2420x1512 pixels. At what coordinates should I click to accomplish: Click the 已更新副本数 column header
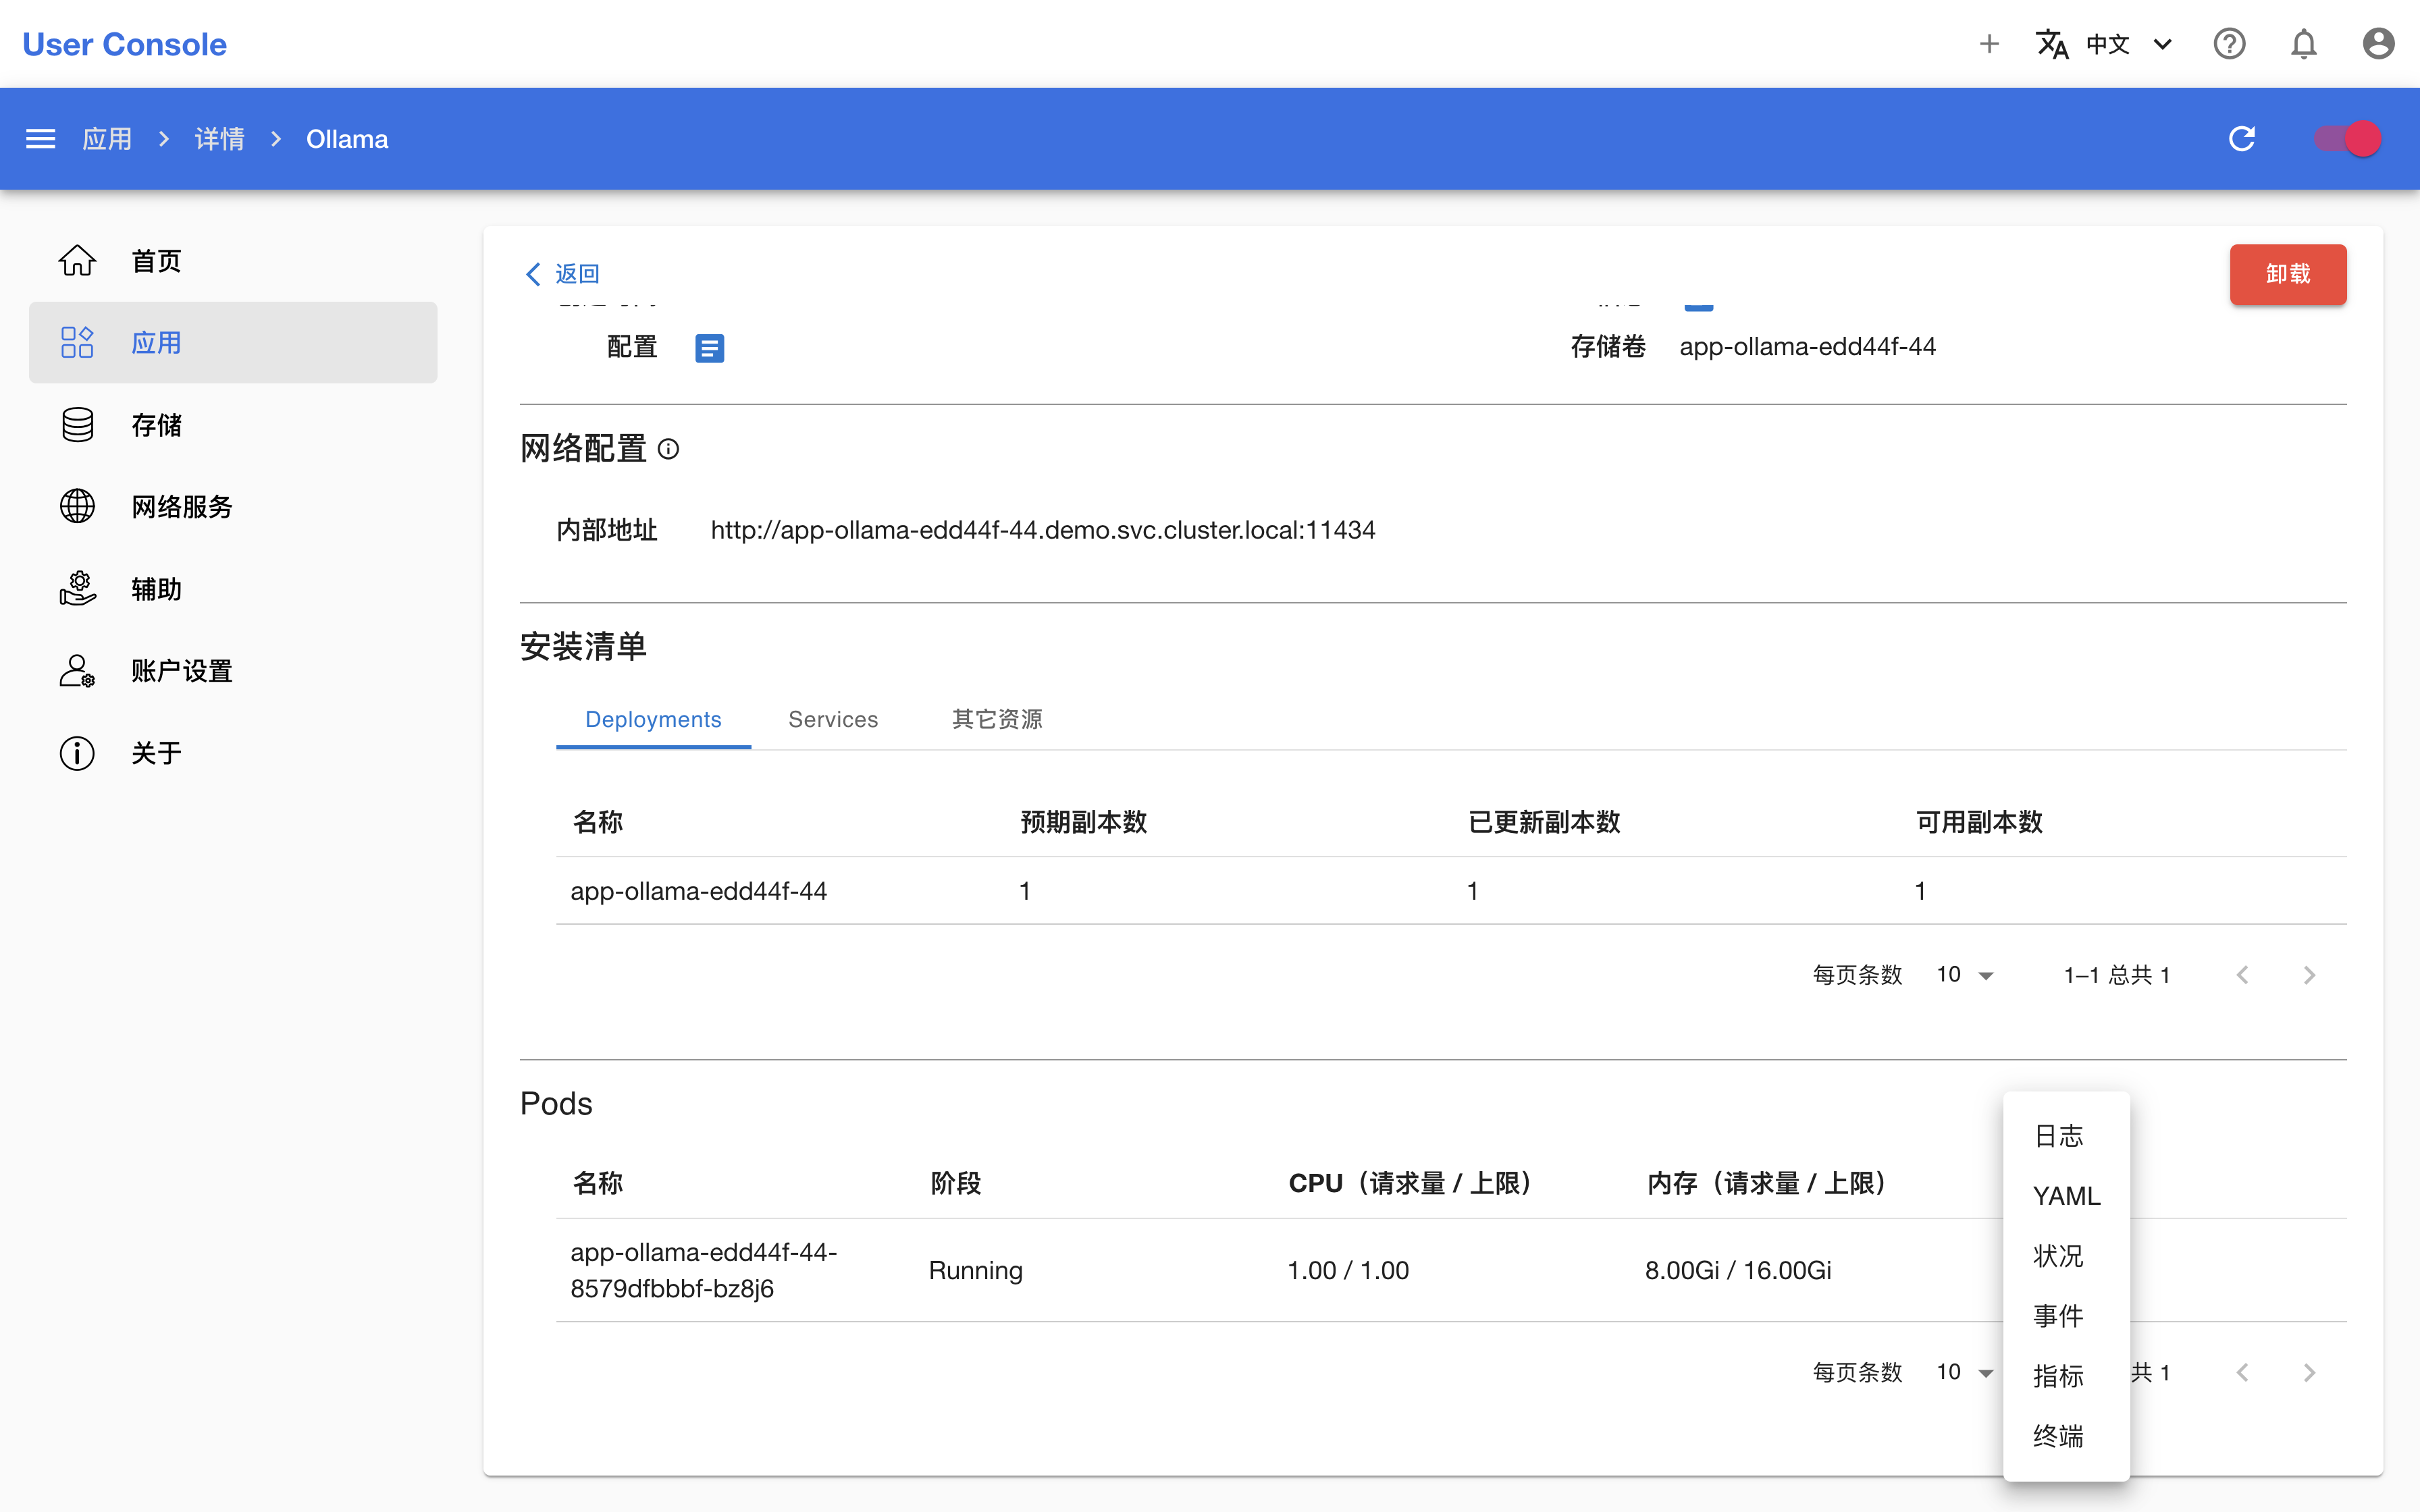(1543, 822)
